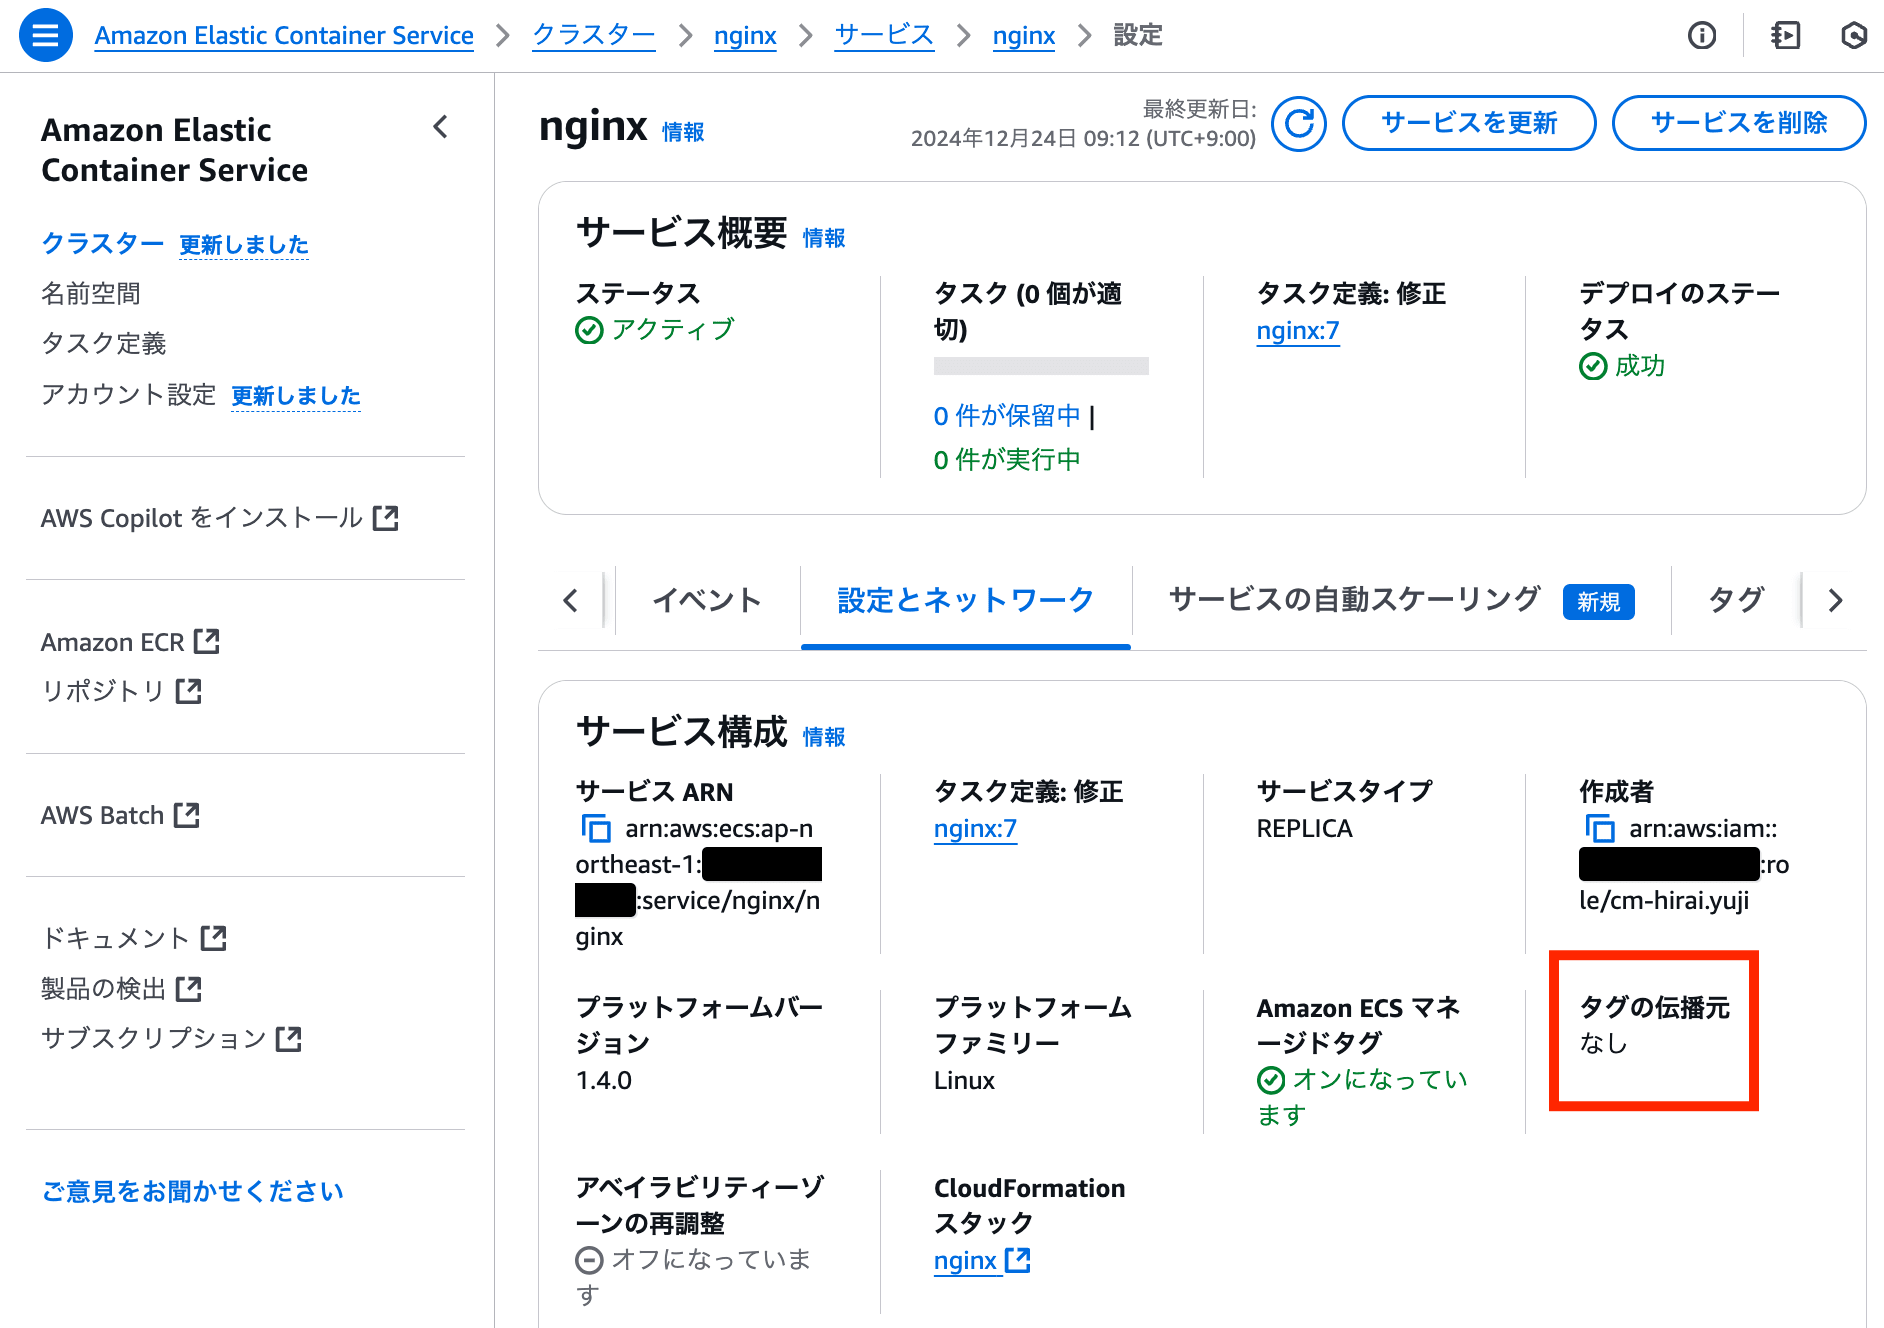Open the nginx CloudFormation stack link
Screen dimensions: 1884x1328
tap(966, 1261)
